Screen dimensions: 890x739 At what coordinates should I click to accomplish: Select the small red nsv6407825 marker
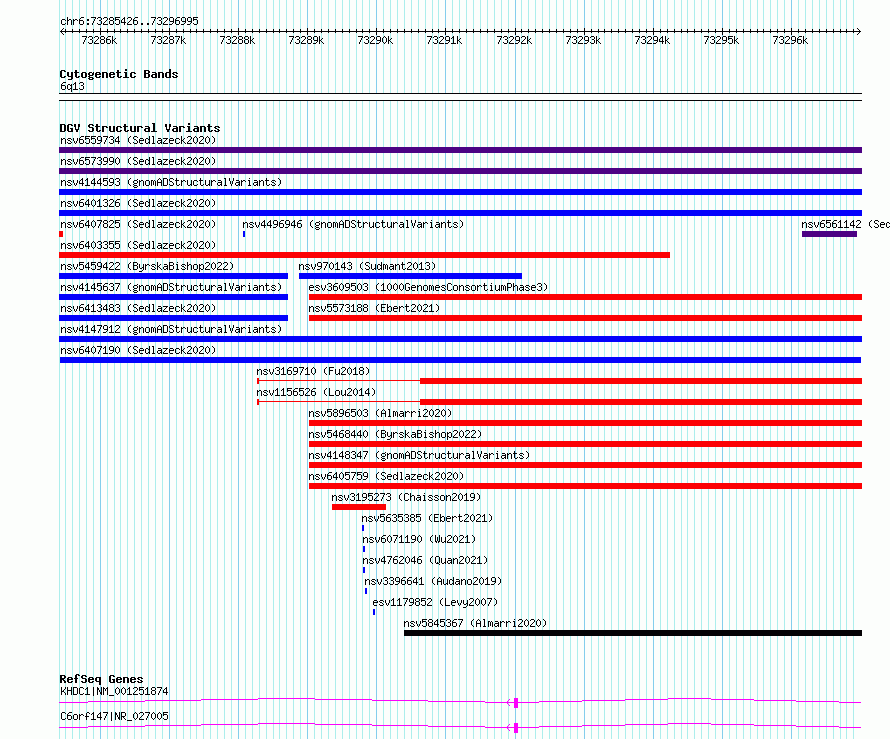pos(61,234)
